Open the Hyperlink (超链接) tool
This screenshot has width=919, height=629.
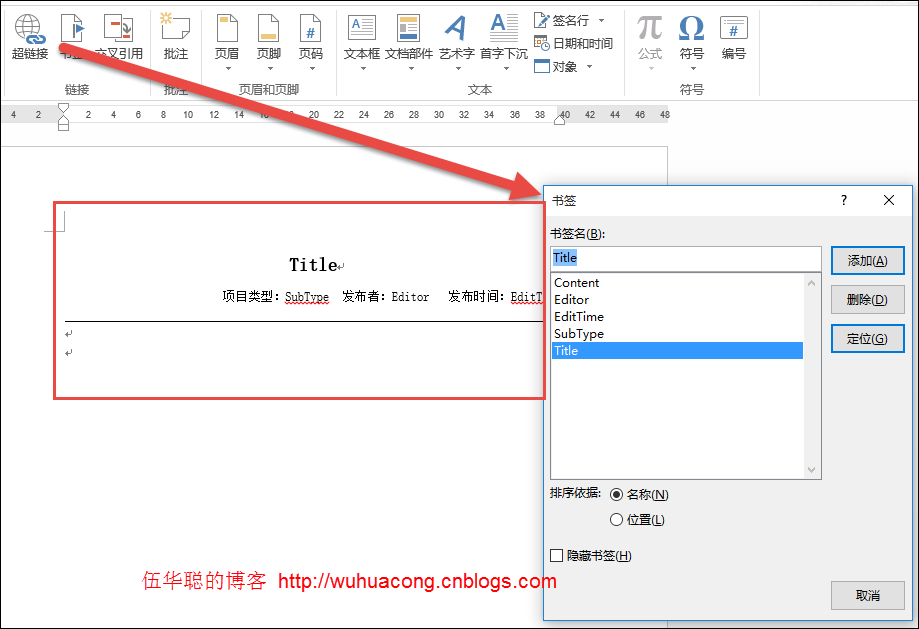[29, 37]
